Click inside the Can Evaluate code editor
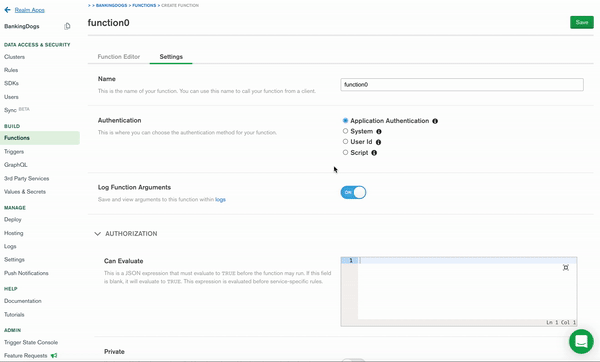 click(467, 291)
